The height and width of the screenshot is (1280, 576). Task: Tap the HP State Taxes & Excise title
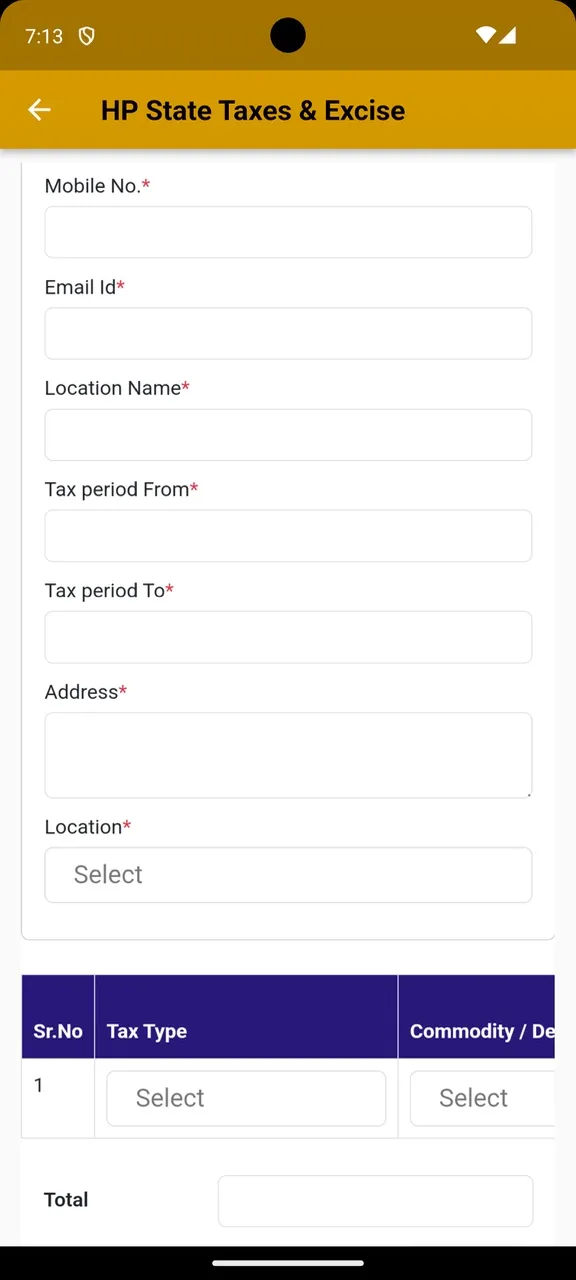point(253,110)
